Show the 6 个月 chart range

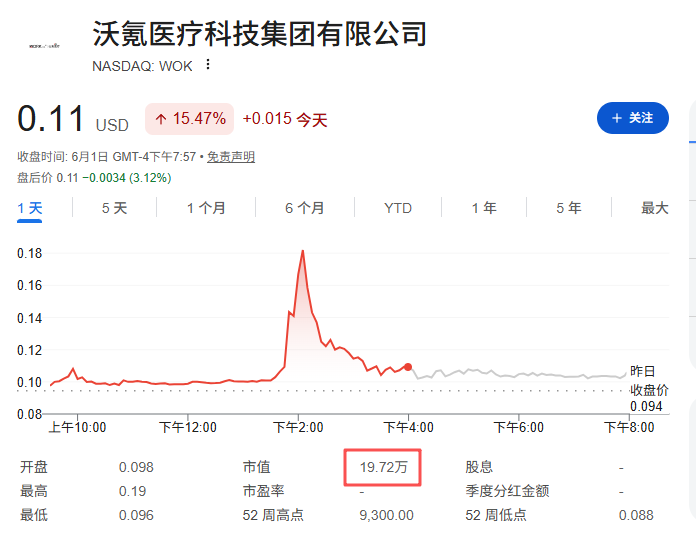304,208
